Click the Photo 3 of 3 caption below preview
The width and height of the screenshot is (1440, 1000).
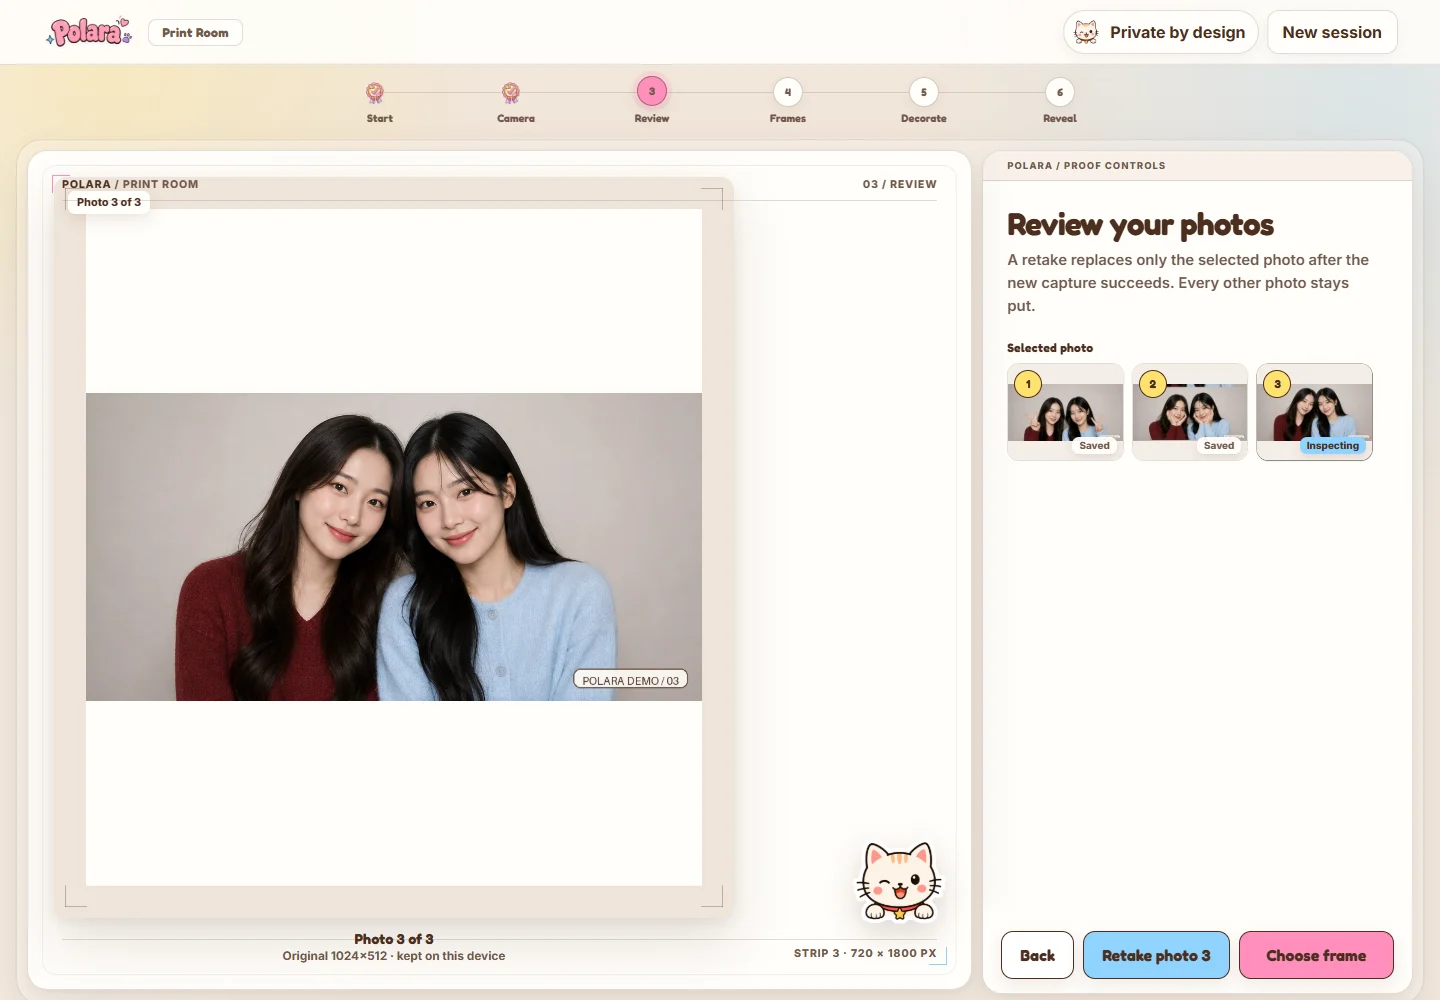tap(394, 939)
